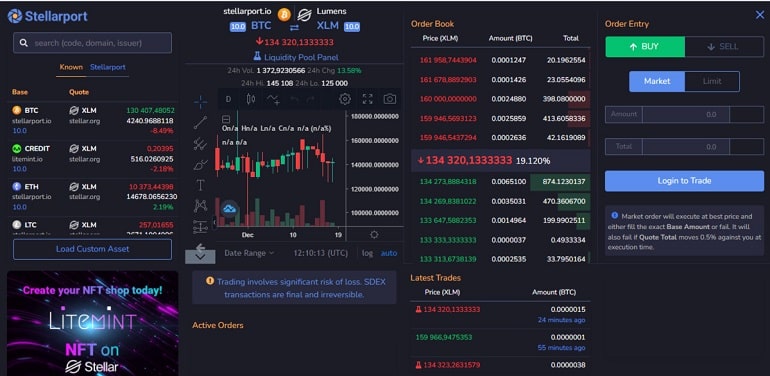Select the chart patterns tool
This screenshot has width=770, height=376.
200,206
